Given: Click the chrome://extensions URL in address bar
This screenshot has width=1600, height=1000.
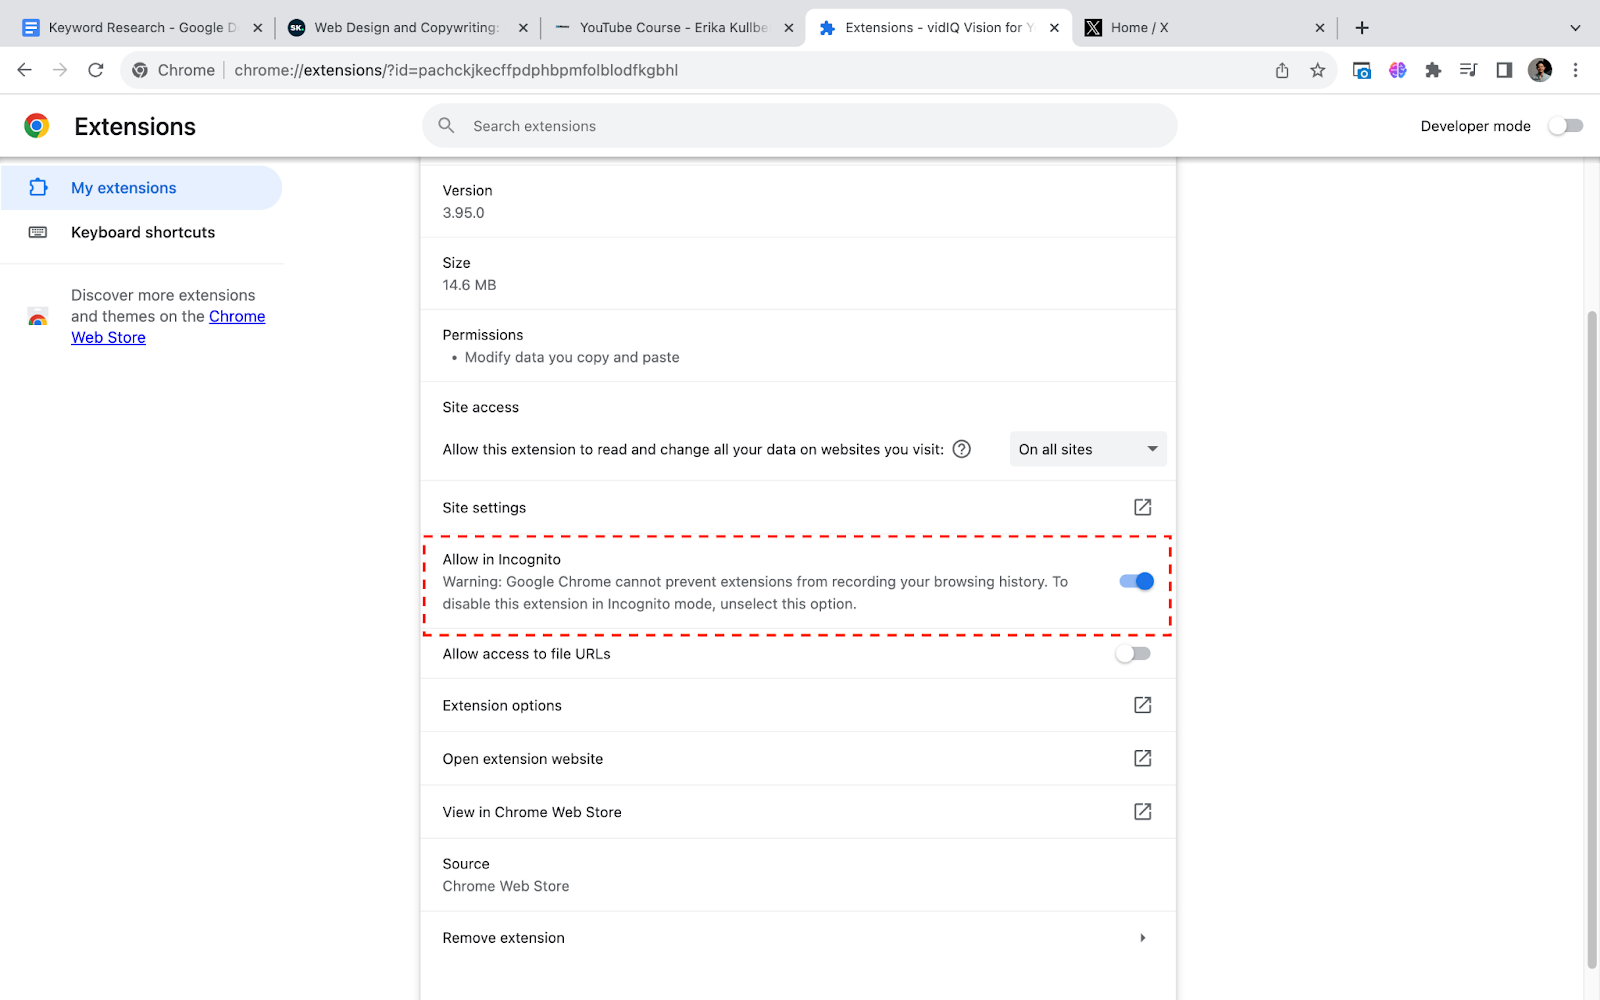Looking at the screenshot, I should point(456,70).
